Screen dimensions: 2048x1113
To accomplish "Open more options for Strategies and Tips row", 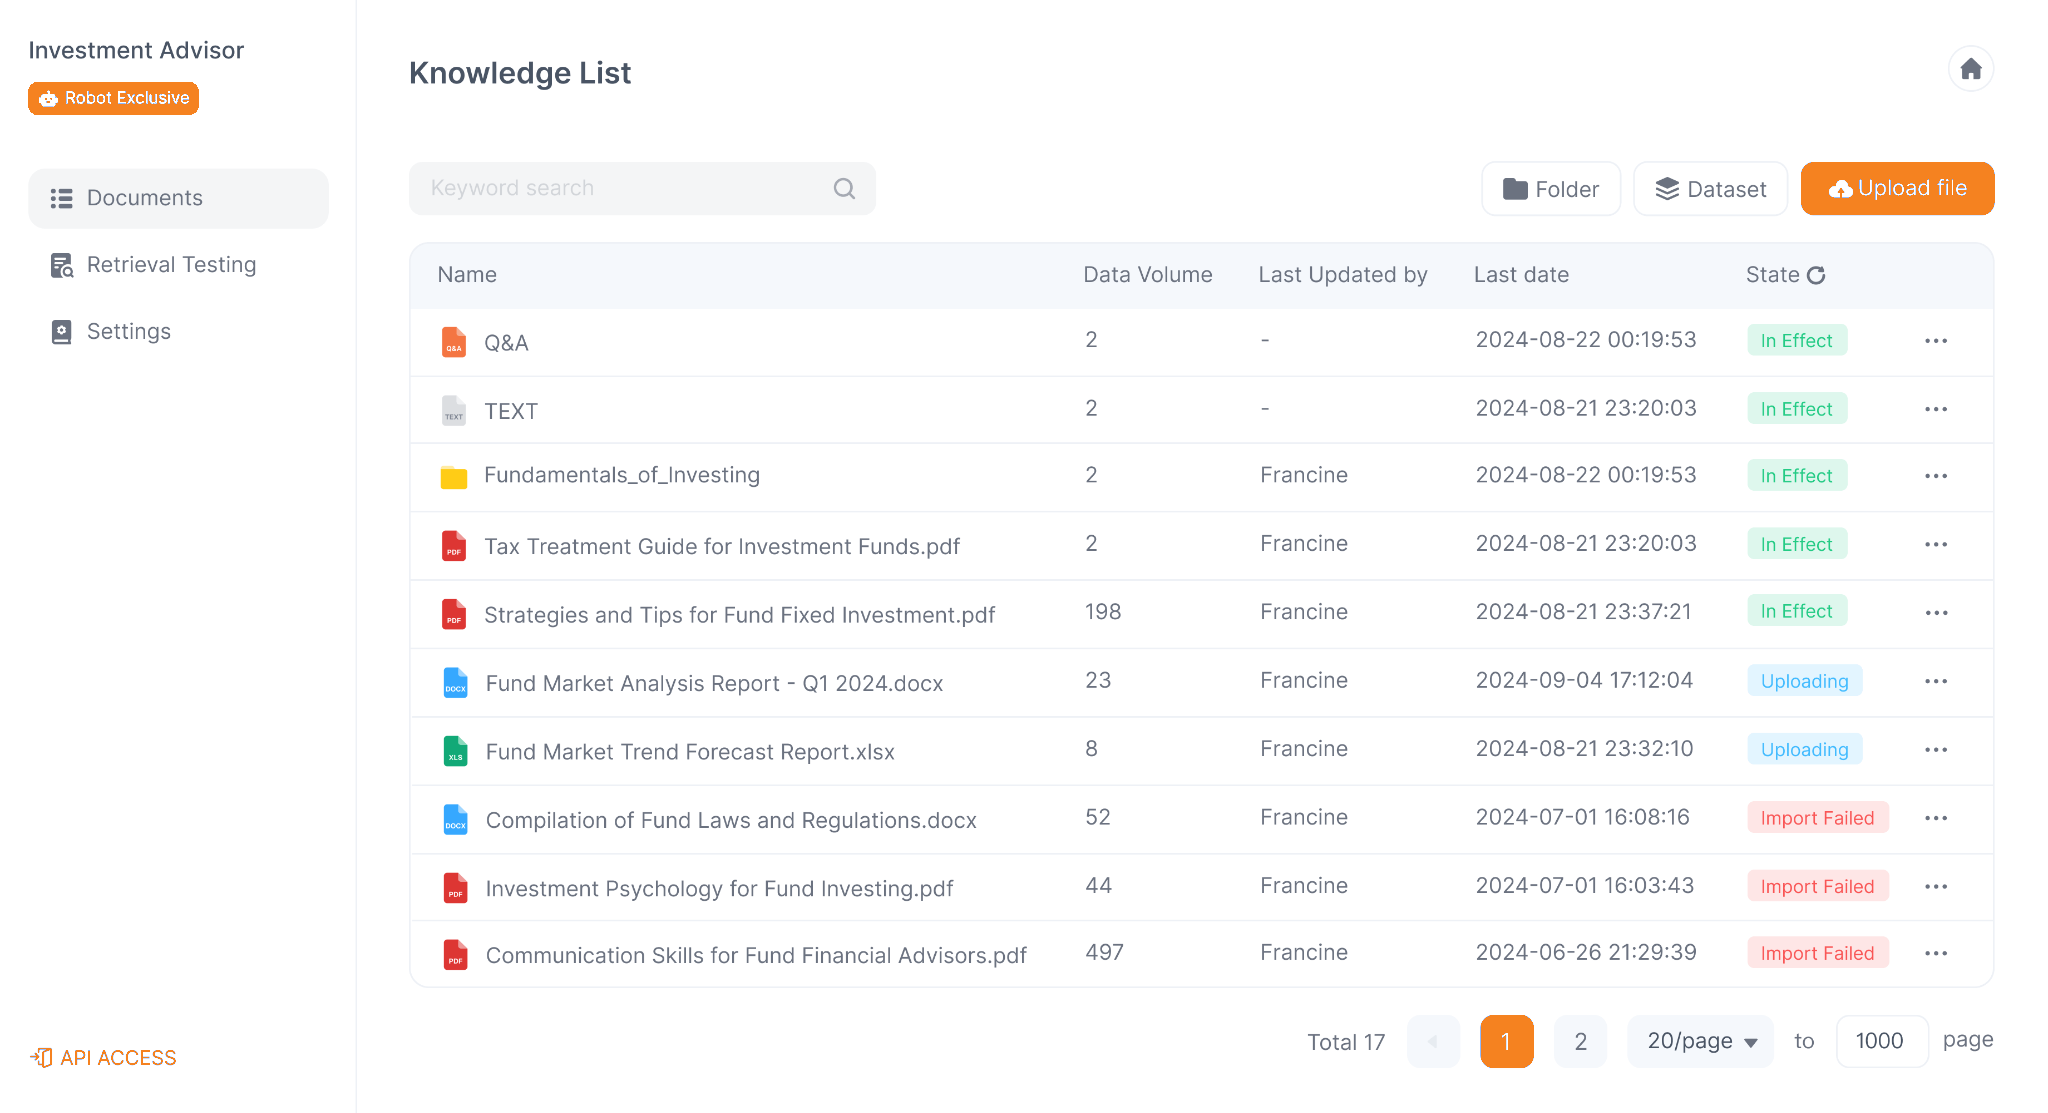I will (x=1935, y=612).
